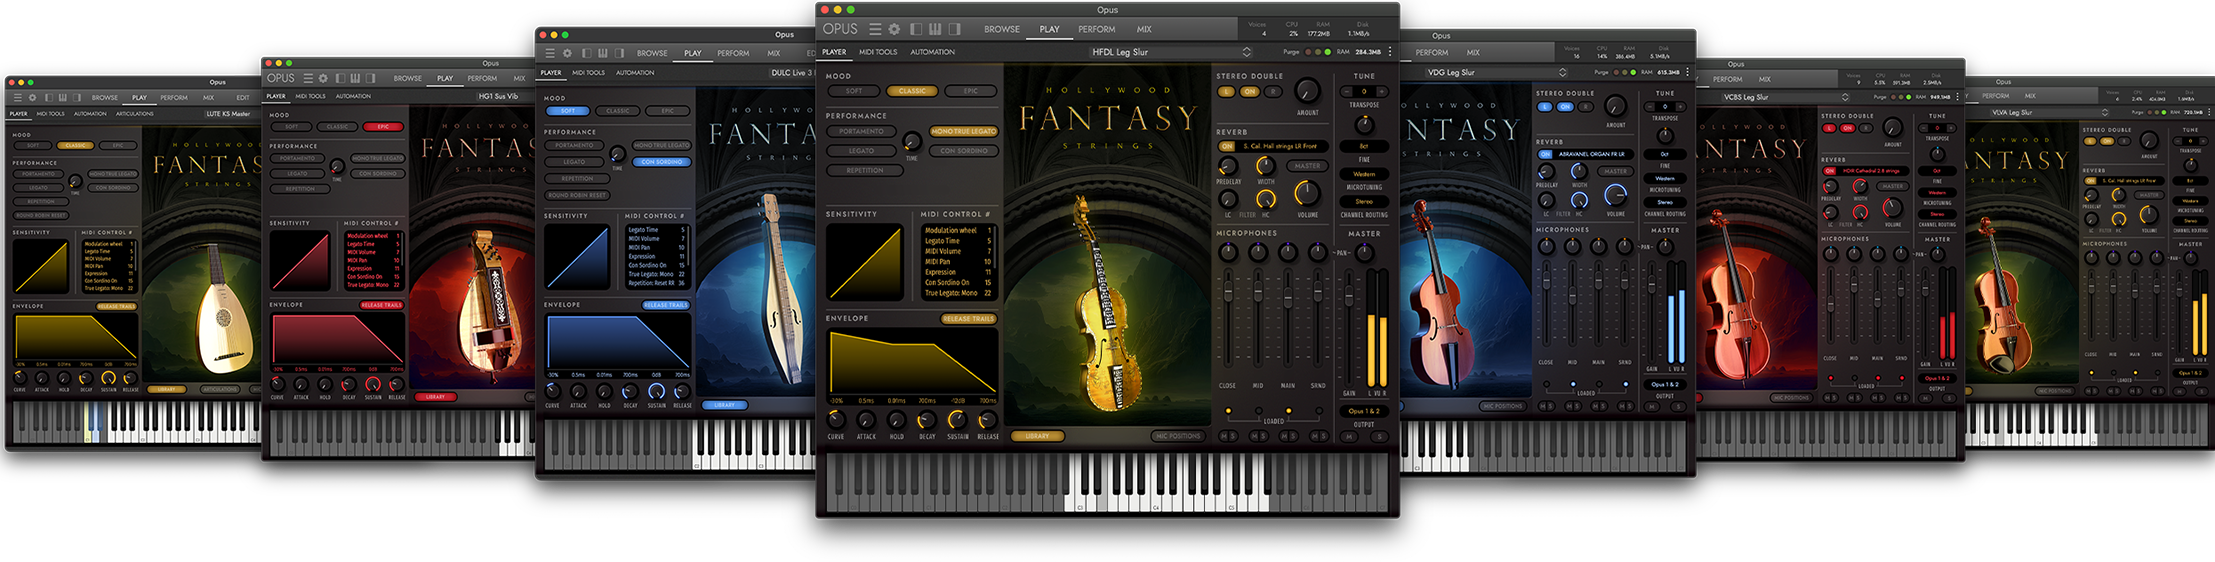Click the reverb Predelay knob in HFDL window
The width and height of the screenshot is (2215, 562).
coord(1228,167)
